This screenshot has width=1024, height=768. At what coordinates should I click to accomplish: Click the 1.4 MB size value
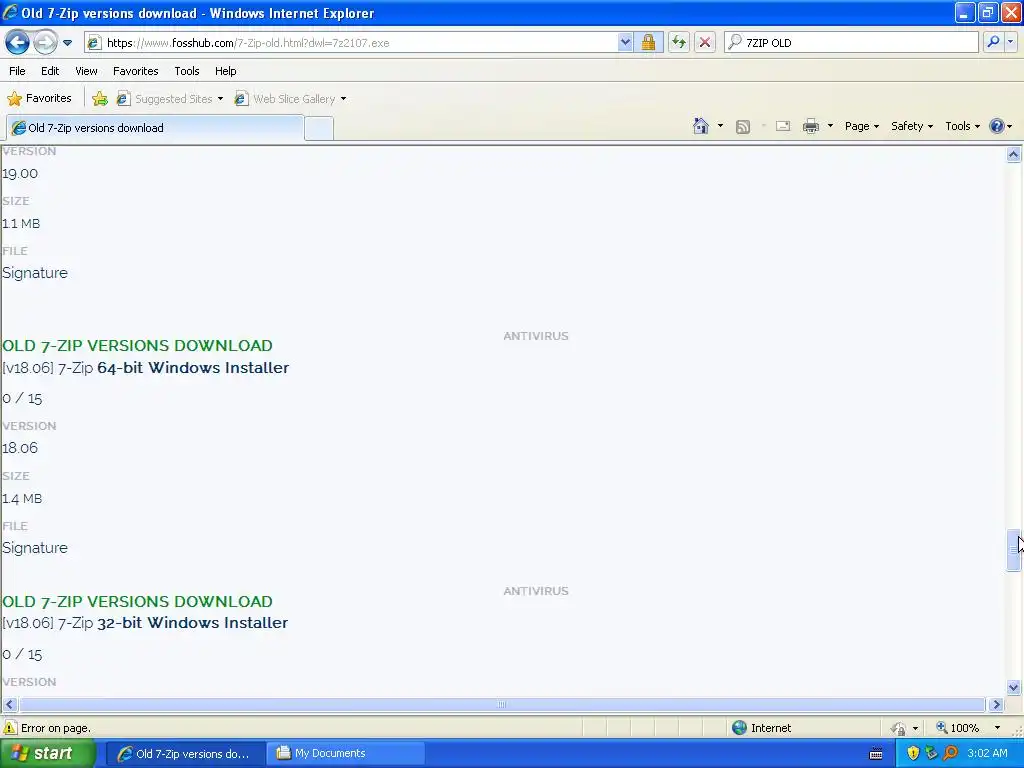pyautogui.click(x=22, y=499)
